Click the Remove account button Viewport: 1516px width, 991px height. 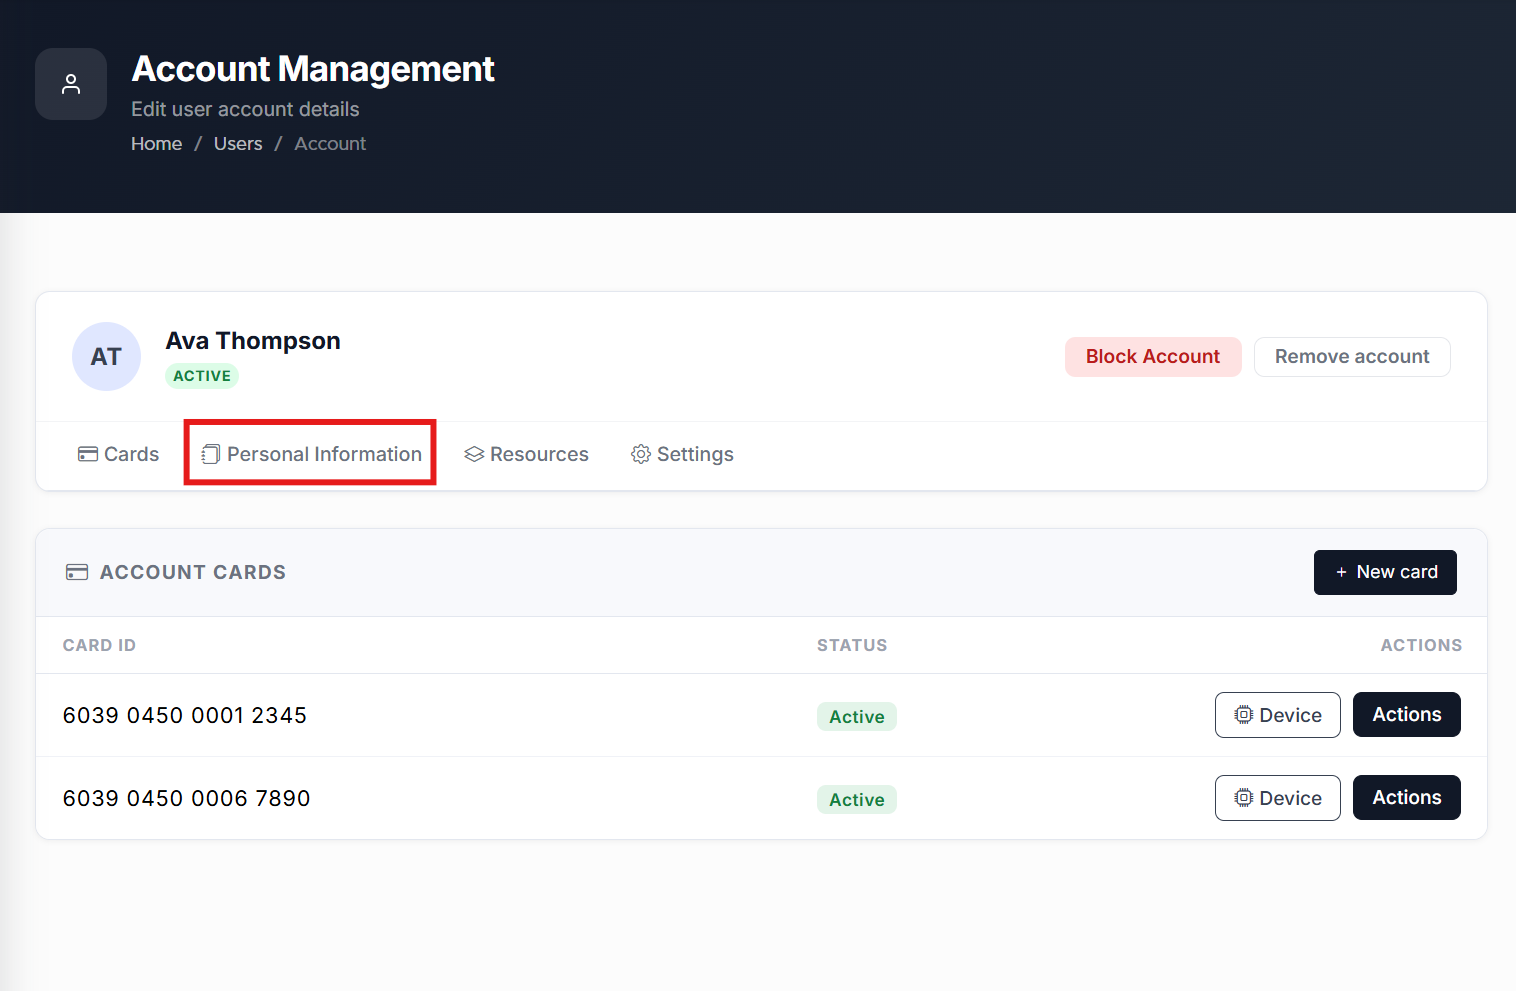(1352, 357)
